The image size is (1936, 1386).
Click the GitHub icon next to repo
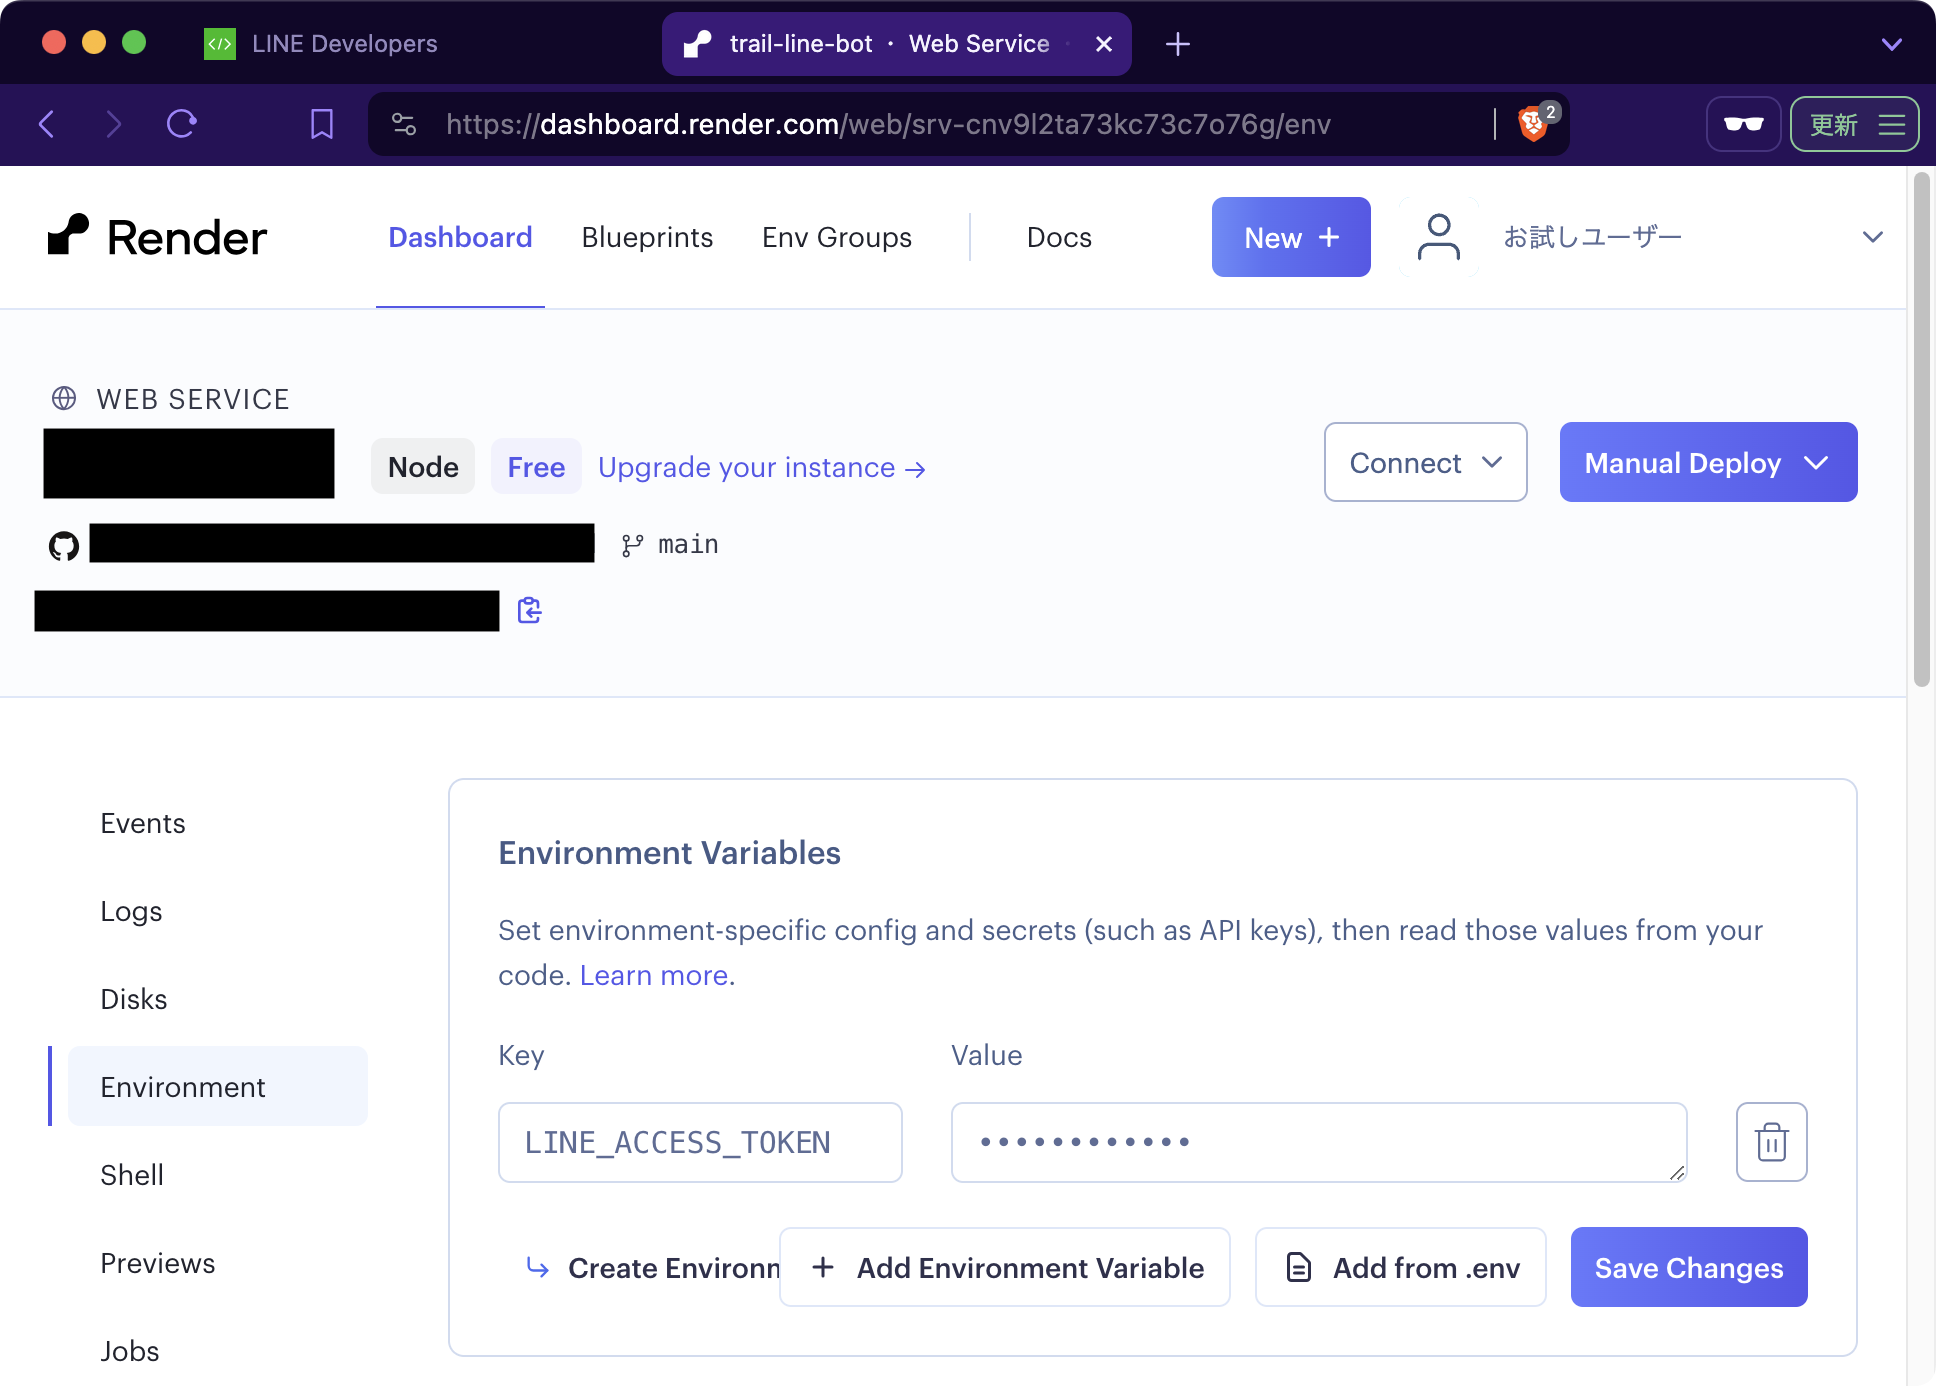click(x=64, y=546)
